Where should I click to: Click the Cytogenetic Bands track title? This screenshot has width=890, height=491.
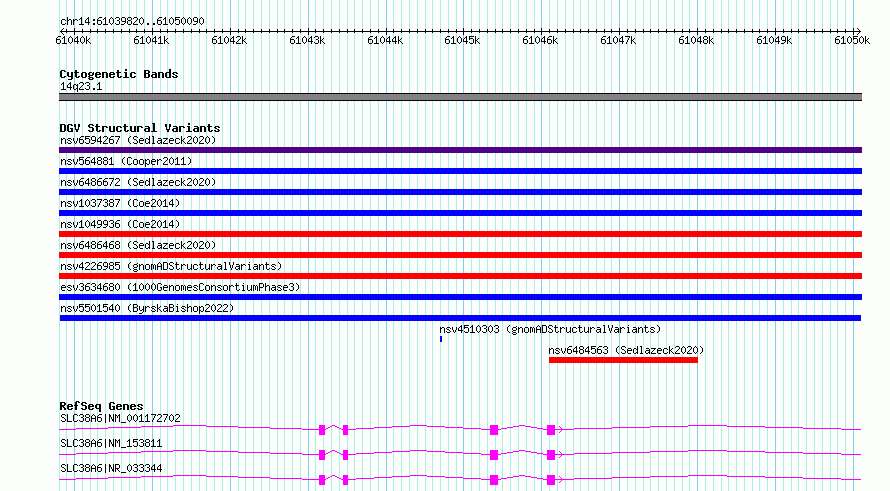[119, 74]
